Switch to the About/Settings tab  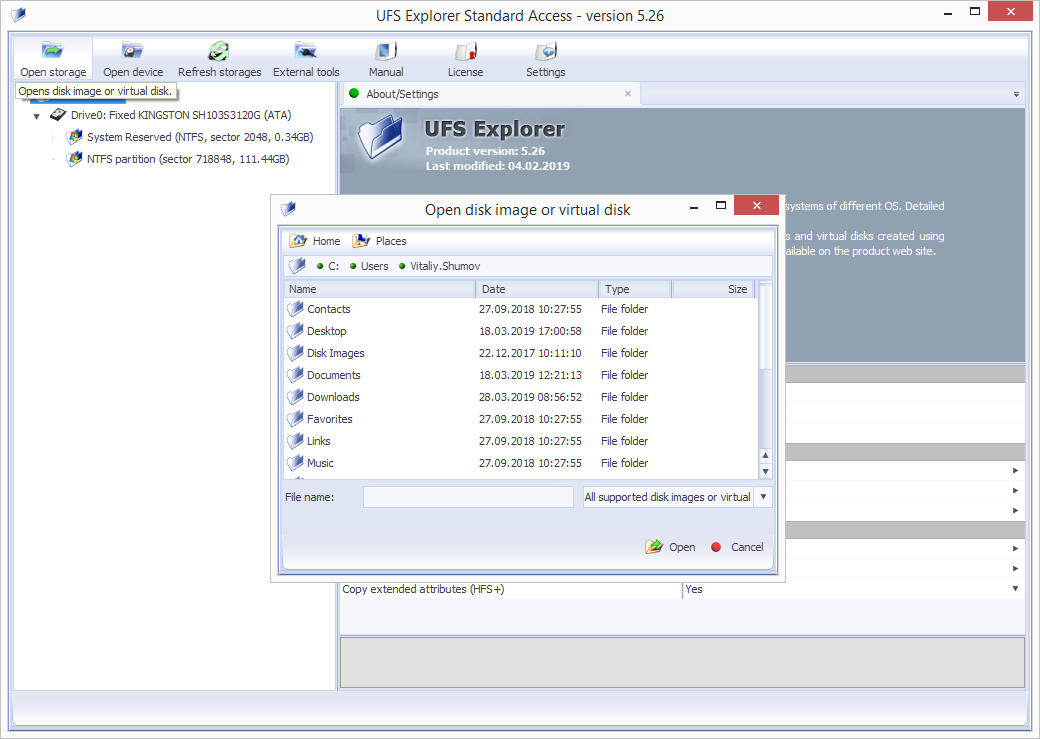point(402,94)
